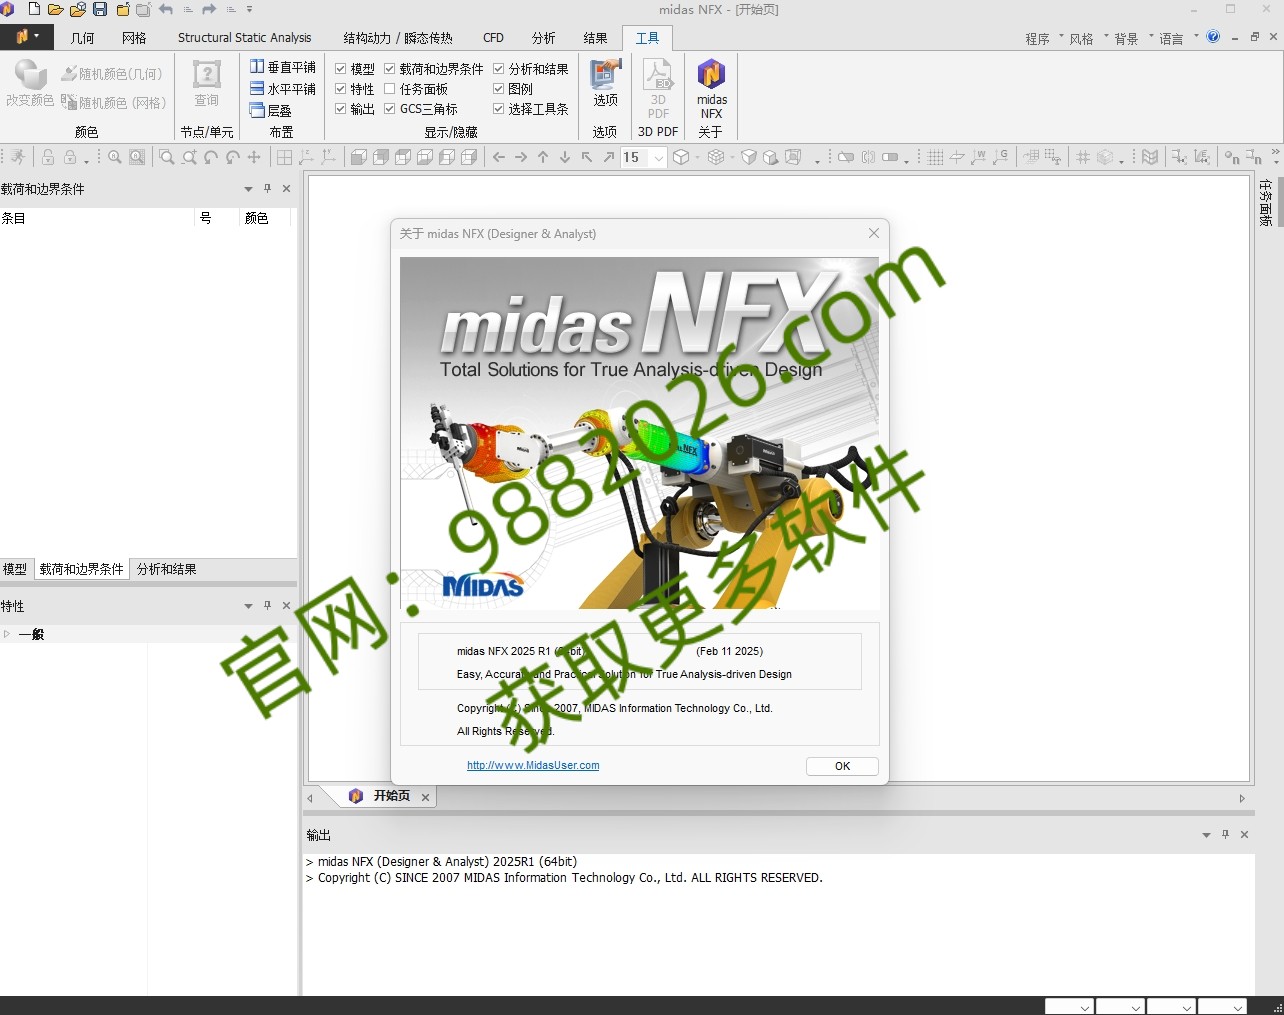
Task: Open the Structural Static Analysis tab
Action: click(x=245, y=38)
